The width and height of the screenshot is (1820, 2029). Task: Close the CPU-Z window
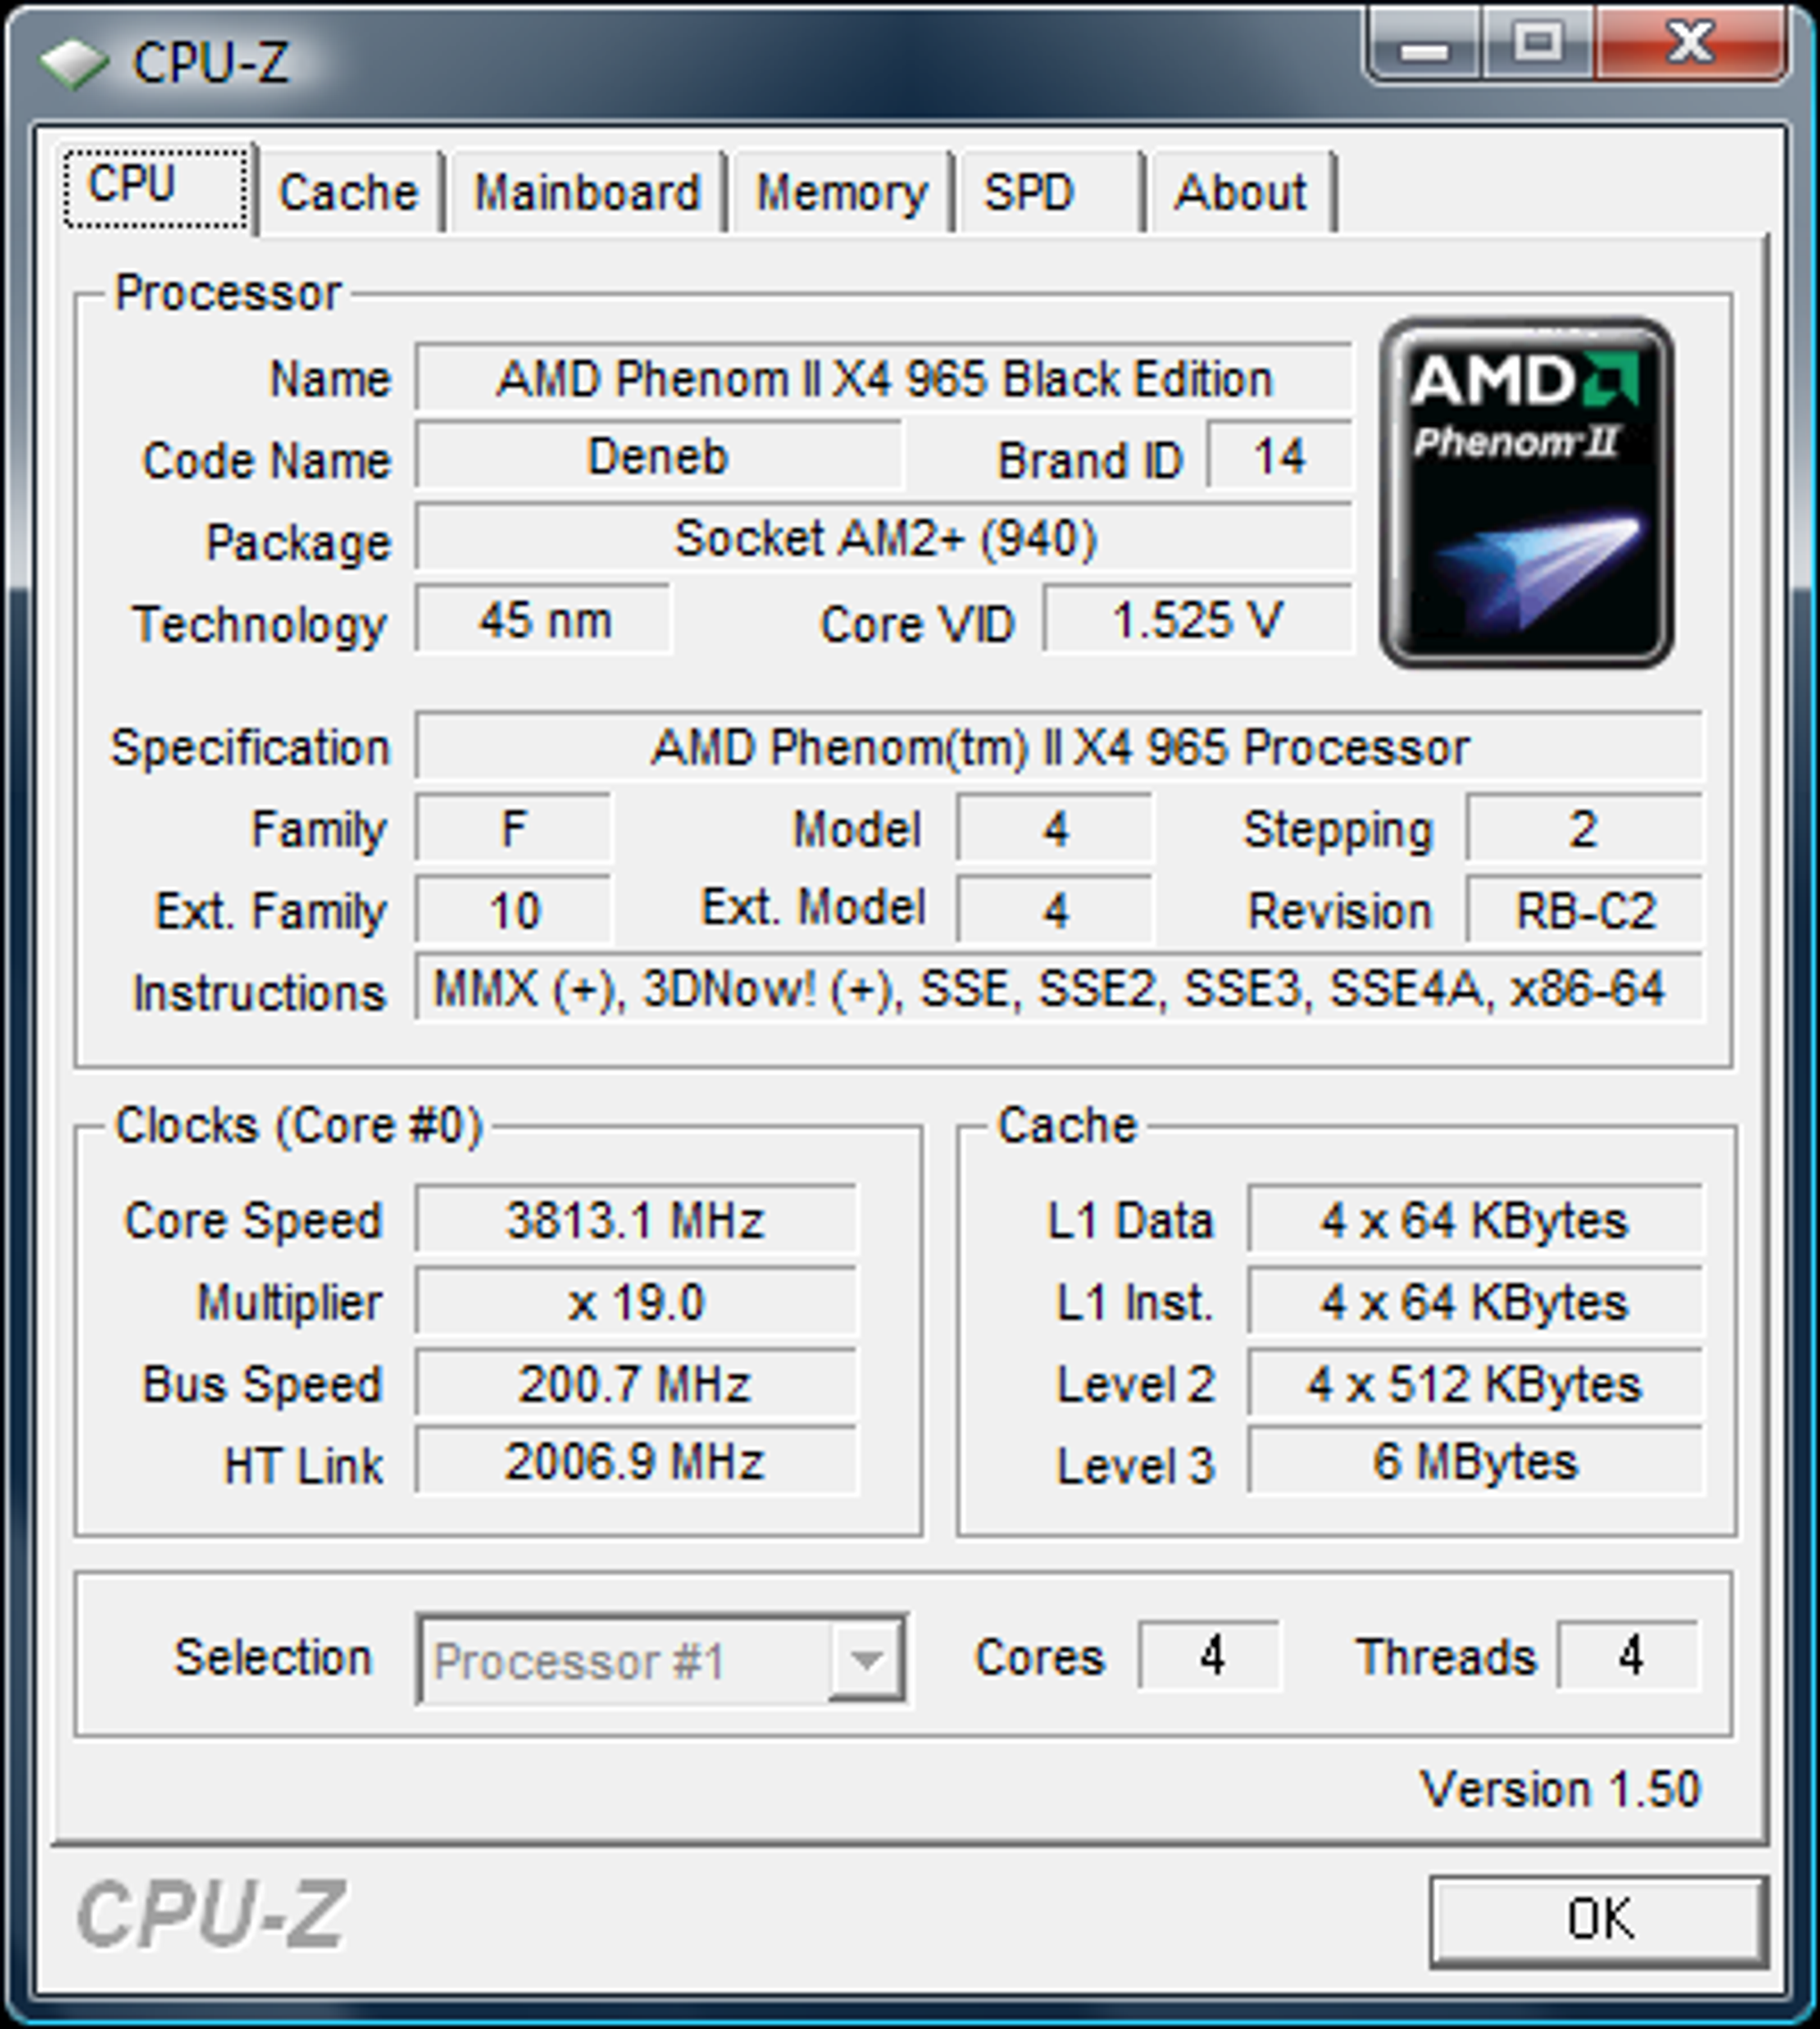tap(1690, 44)
